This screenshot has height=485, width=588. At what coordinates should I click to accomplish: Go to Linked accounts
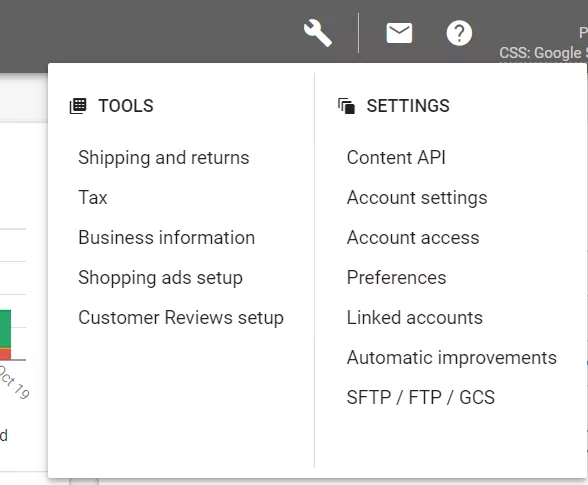point(414,318)
